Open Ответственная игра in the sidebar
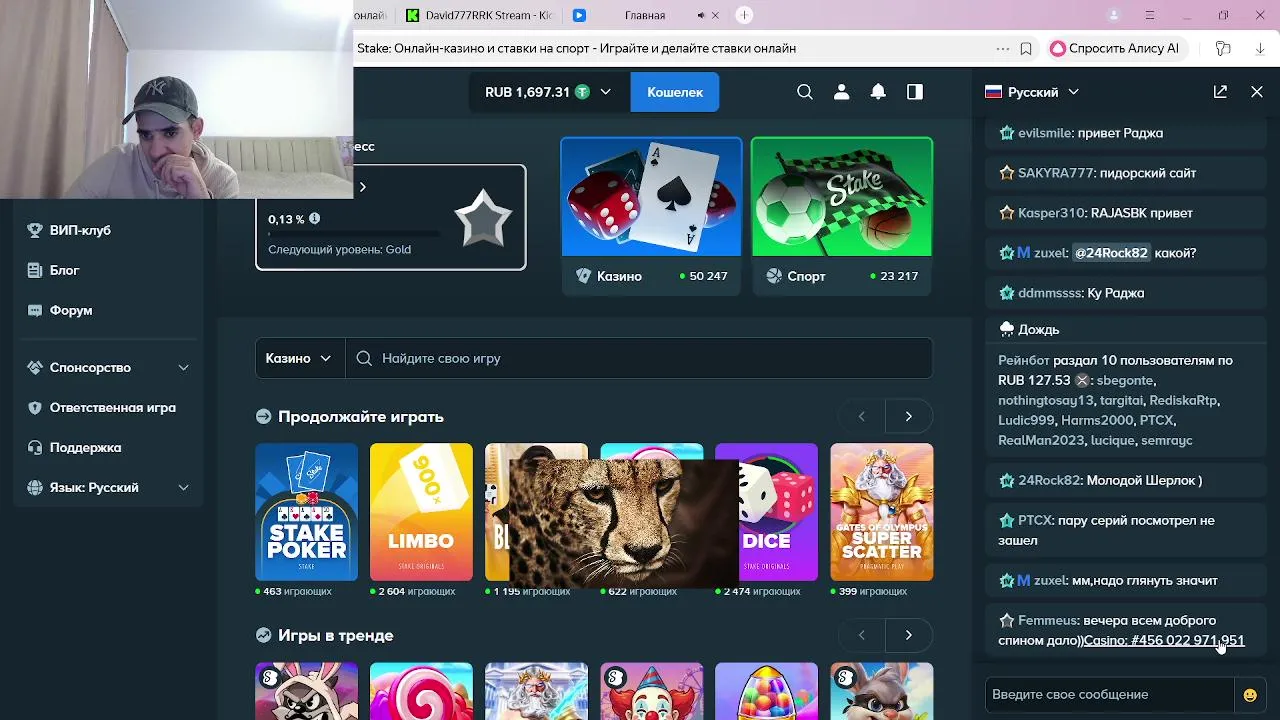The image size is (1280, 720). 112,407
